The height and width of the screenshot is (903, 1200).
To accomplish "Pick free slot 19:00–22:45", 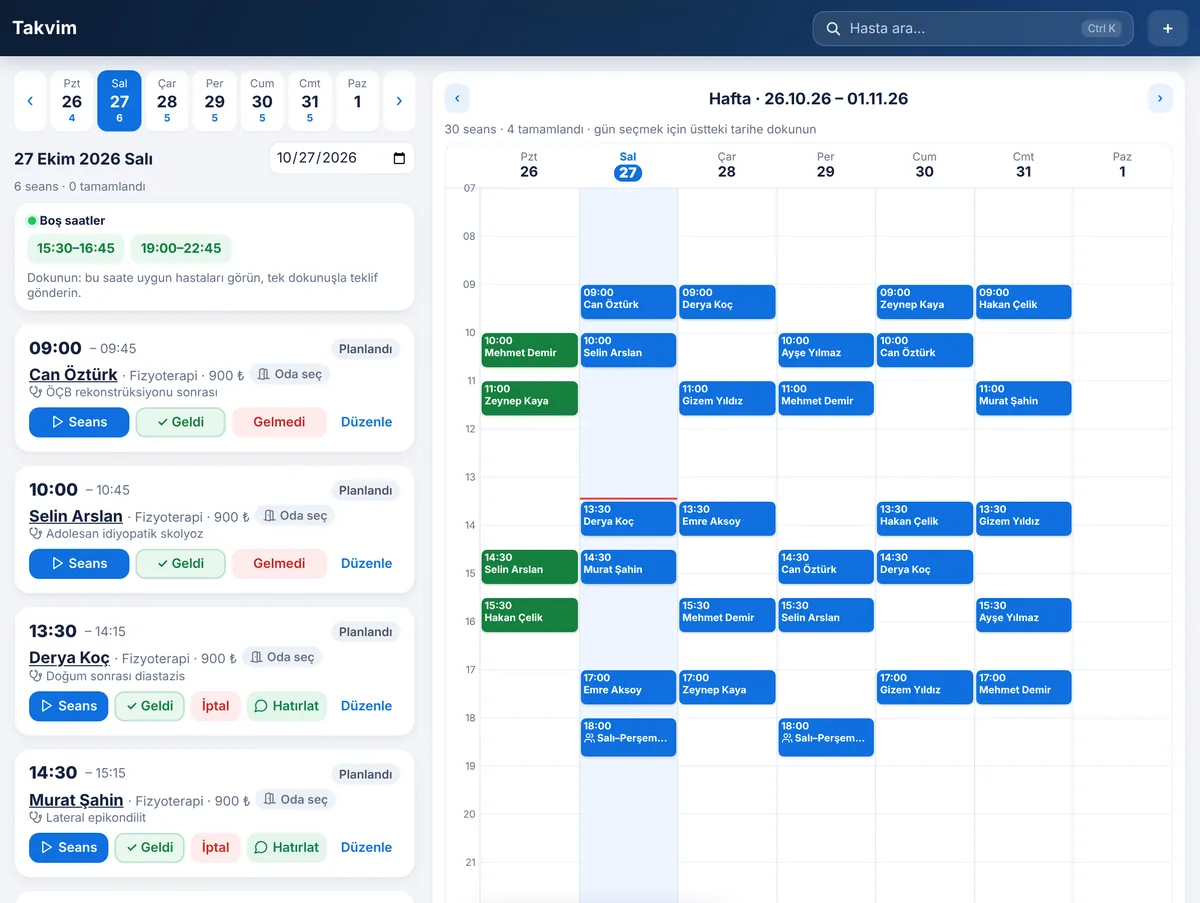I will point(181,249).
